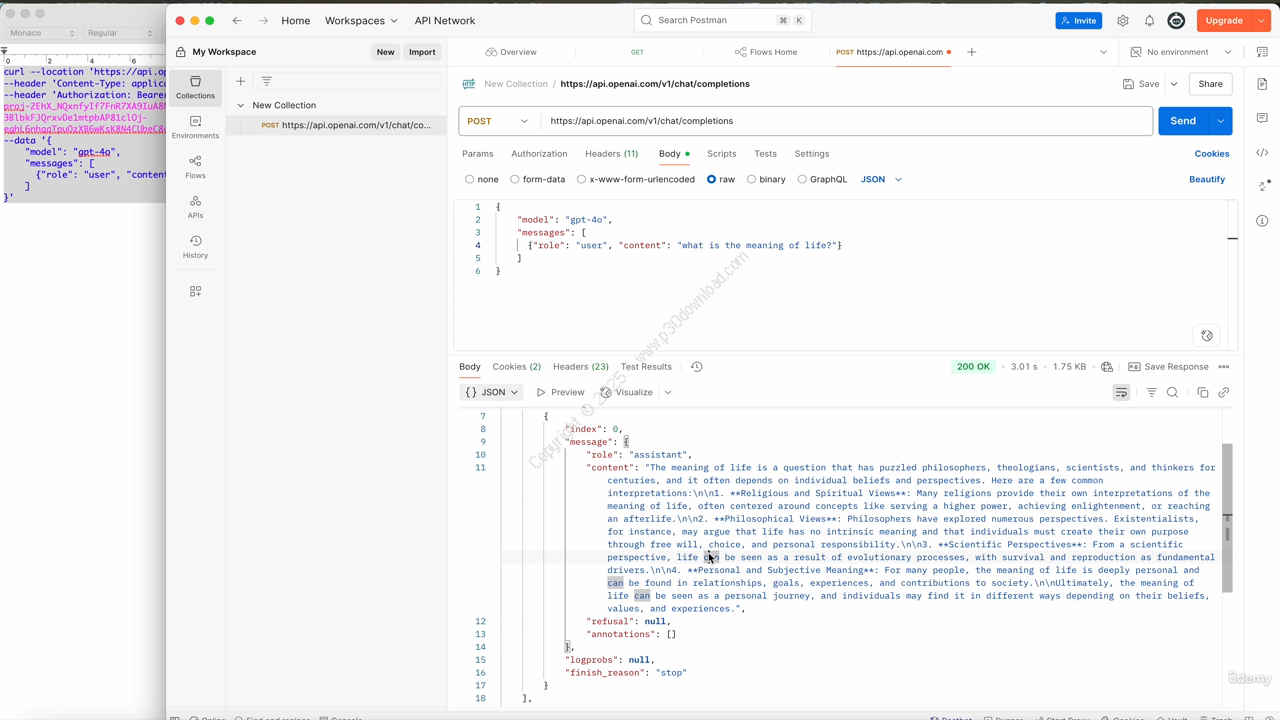
Task: Open the Cookies link
Action: [x=1211, y=154]
